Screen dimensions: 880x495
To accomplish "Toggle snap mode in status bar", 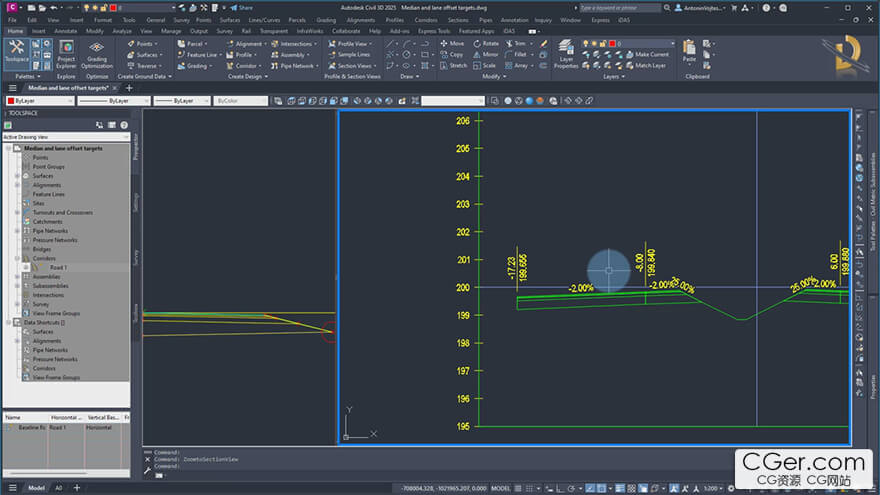I will pyautogui.click(x=529, y=488).
